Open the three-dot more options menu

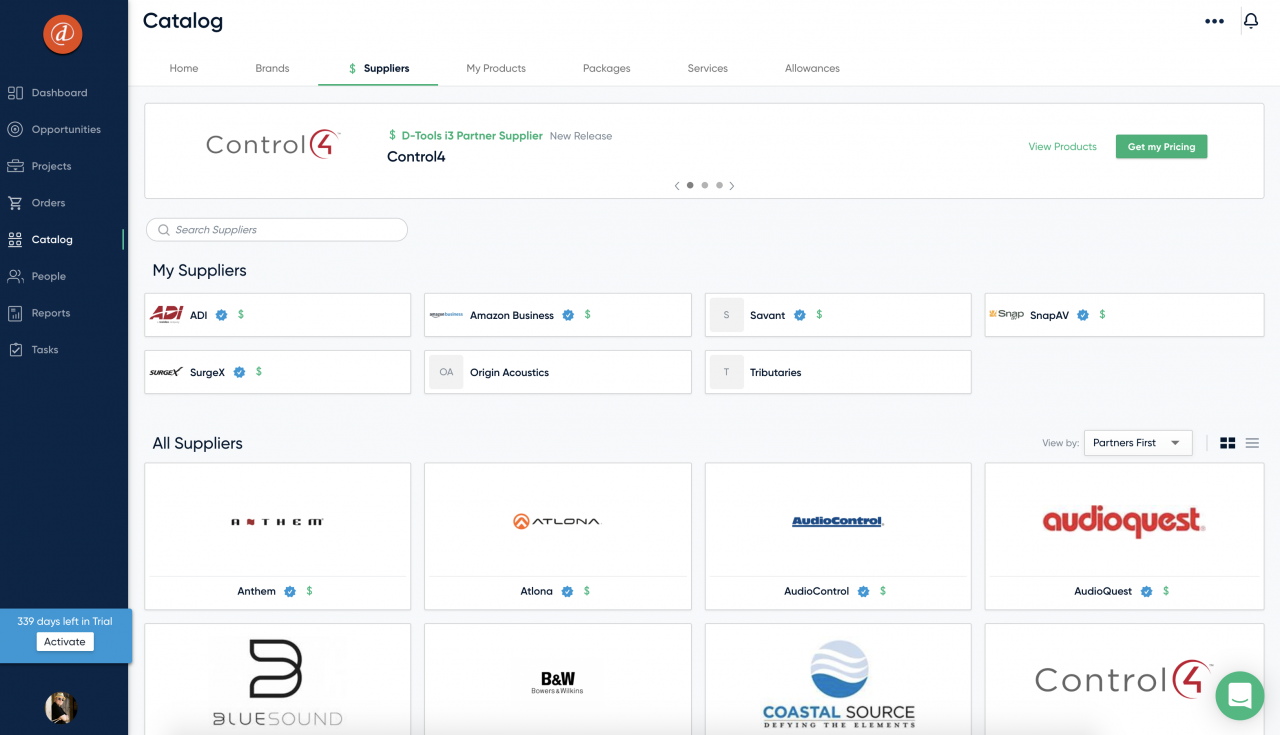pyautogui.click(x=1214, y=21)
